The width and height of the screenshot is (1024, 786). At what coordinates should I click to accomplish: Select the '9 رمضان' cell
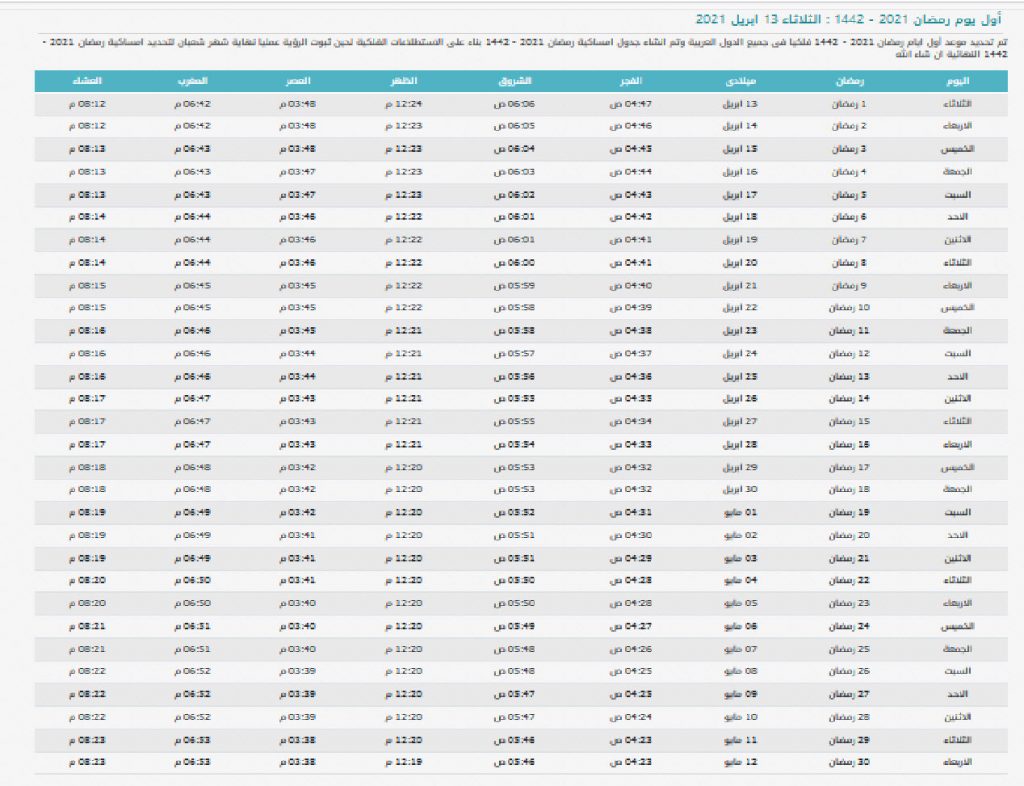(849, 285)
